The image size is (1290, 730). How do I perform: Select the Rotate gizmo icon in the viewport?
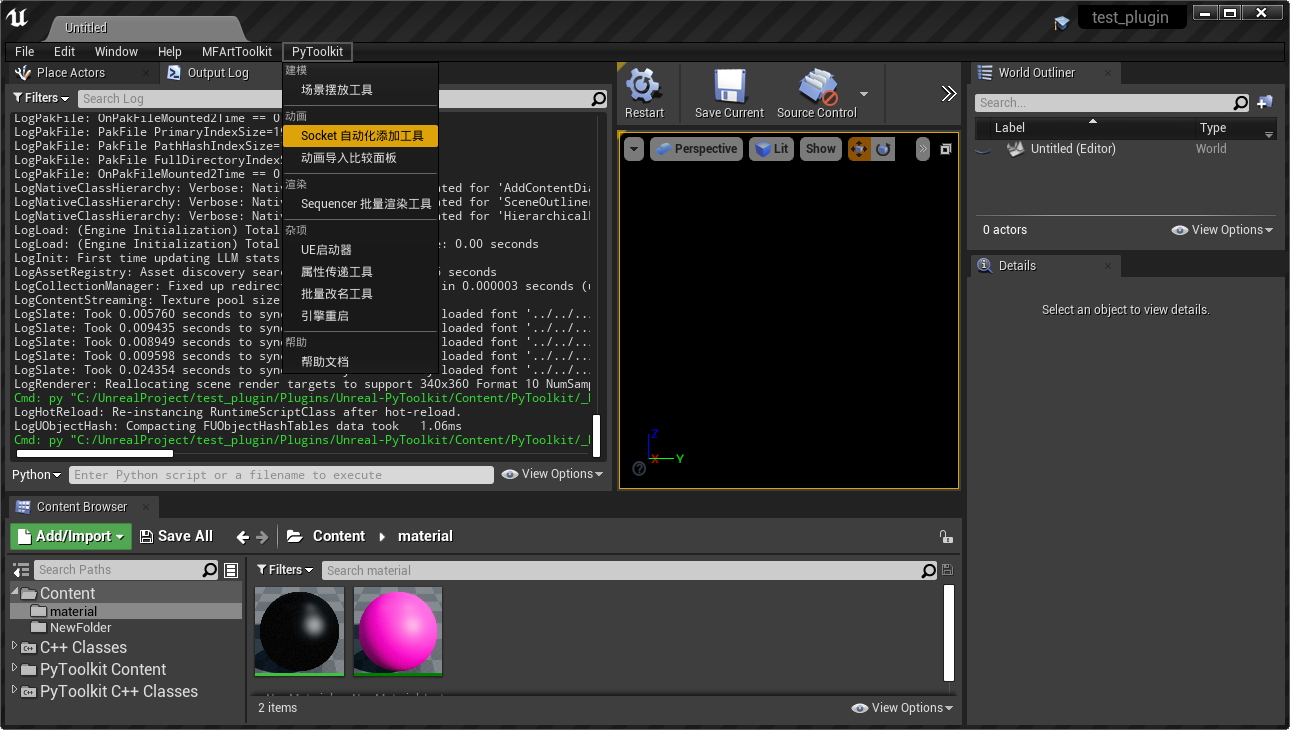884,148
